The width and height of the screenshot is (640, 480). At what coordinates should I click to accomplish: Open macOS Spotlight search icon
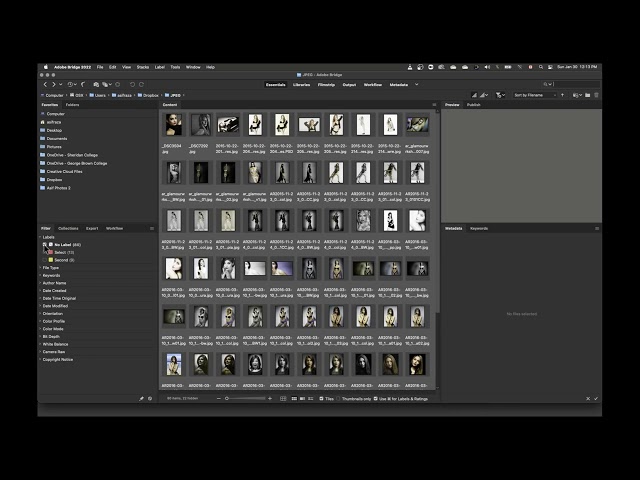click(541, 67)
